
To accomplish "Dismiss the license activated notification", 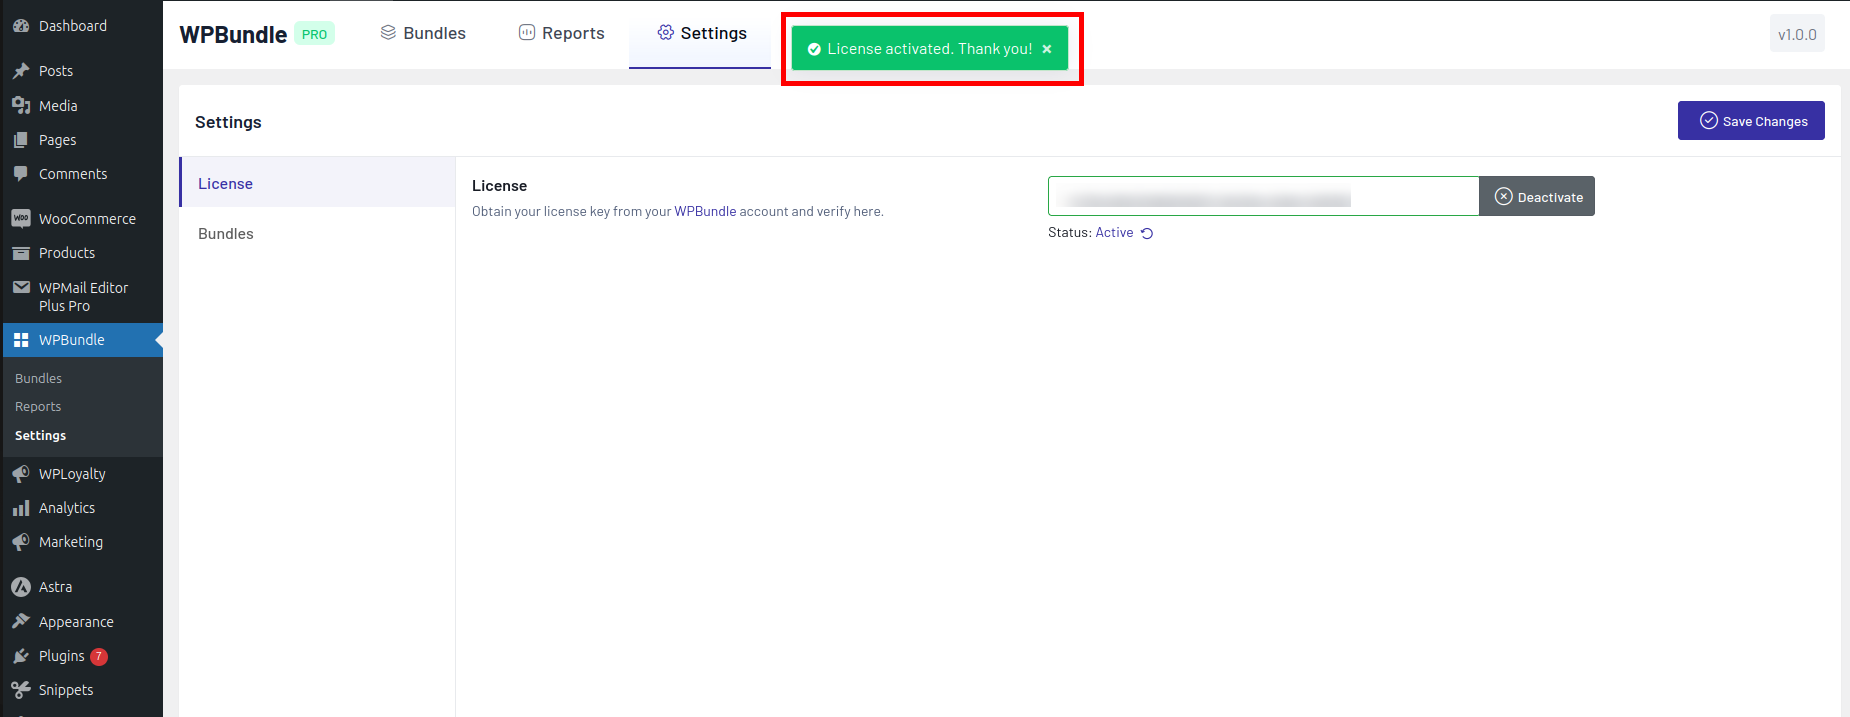I will pyautogui.click(x=1047, y=49).
